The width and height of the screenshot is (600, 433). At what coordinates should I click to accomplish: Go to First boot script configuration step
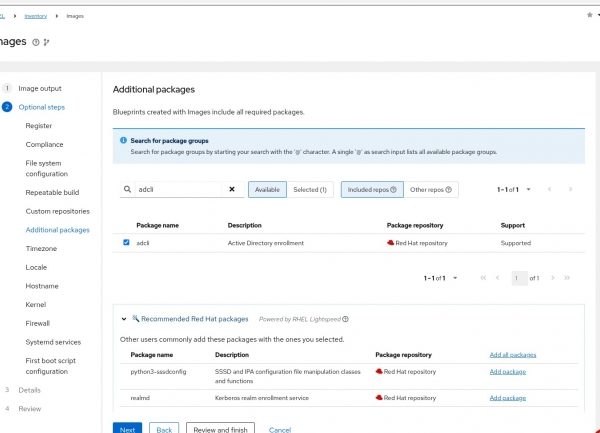coord(51,366)
